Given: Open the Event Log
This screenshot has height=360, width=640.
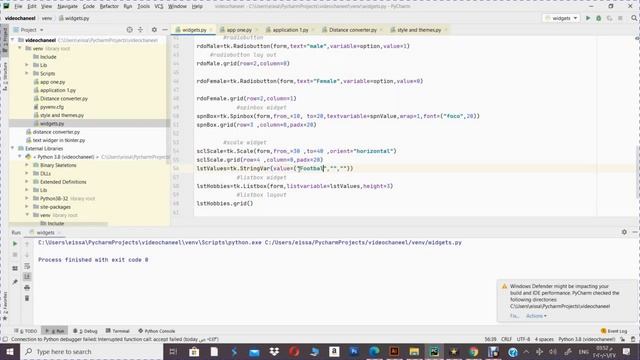Looking at the screenshot, I should (614, 331).
